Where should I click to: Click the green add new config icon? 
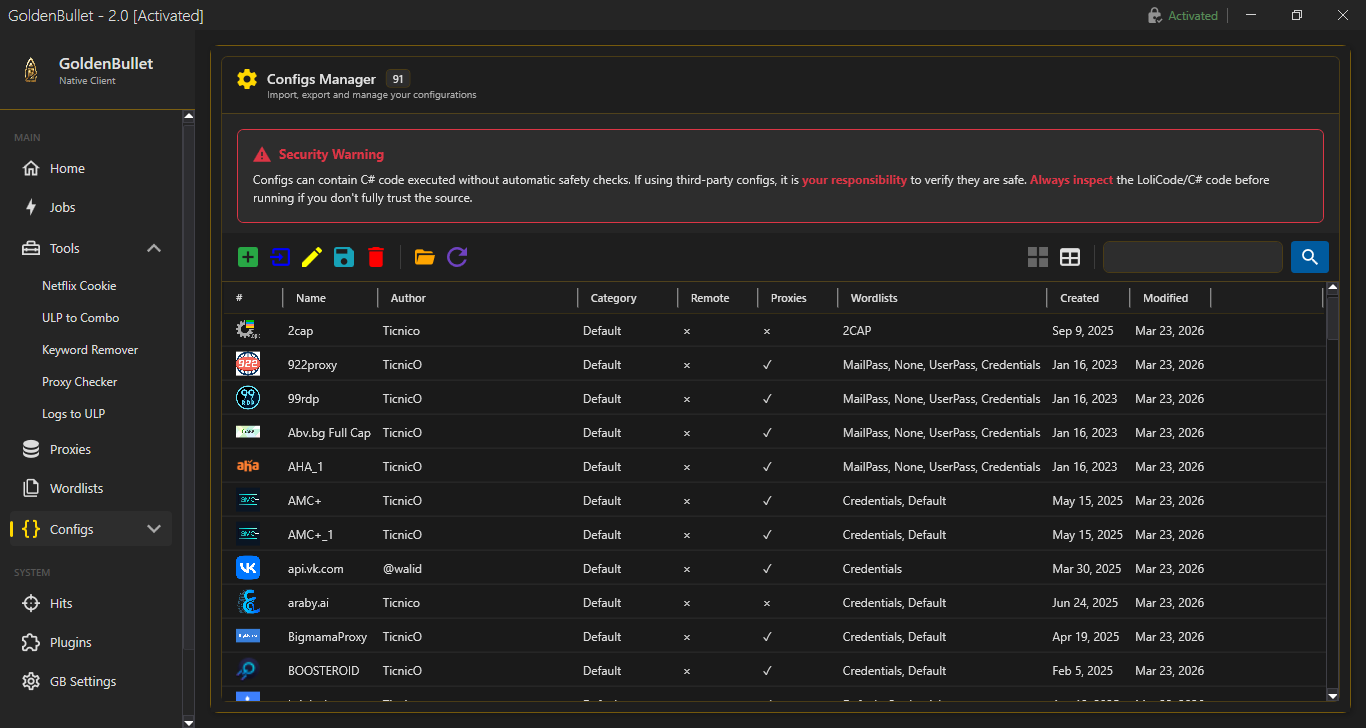(x=248, y=257)
